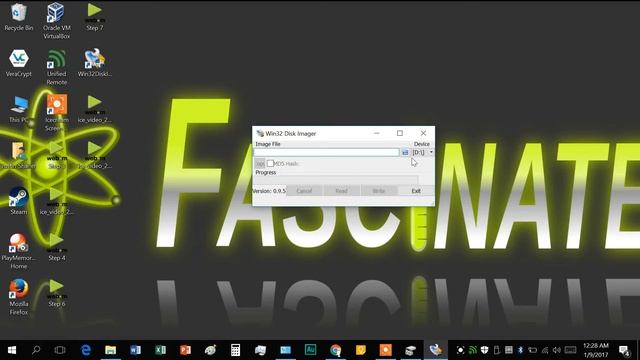This screenshot has height=360, width=640.
Task: Select the Win32DiskImager desktop shortcut
Action: 95,63
